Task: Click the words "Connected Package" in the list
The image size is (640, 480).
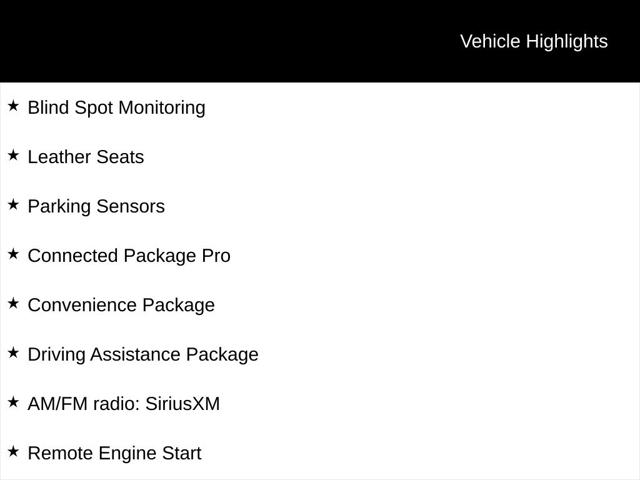Action: 111,255
